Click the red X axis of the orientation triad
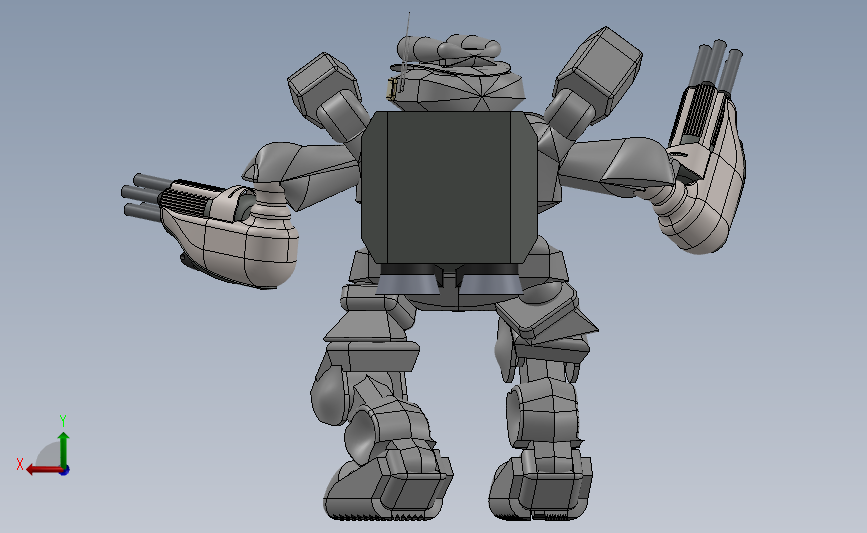 point(44,470)
